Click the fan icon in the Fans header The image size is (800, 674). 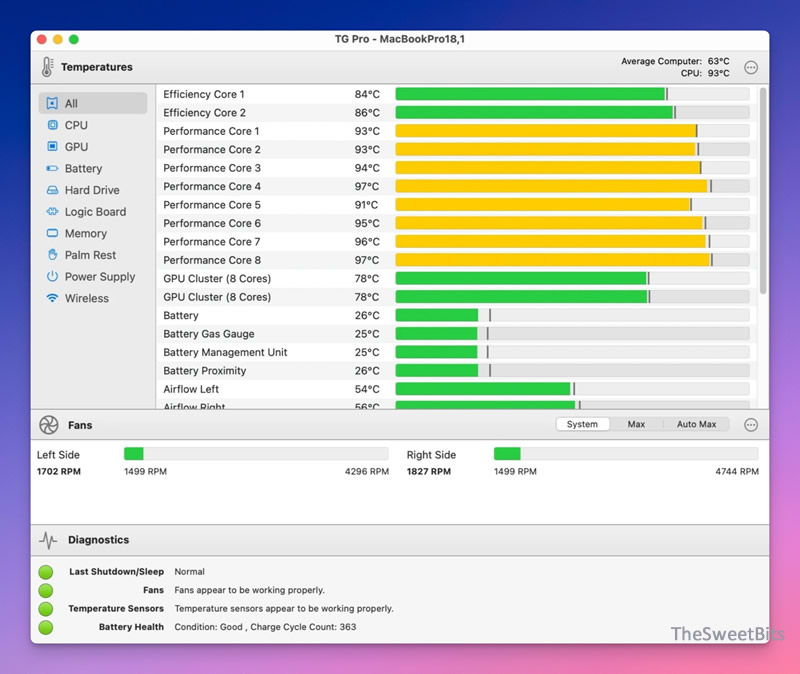tap(49, 425)
